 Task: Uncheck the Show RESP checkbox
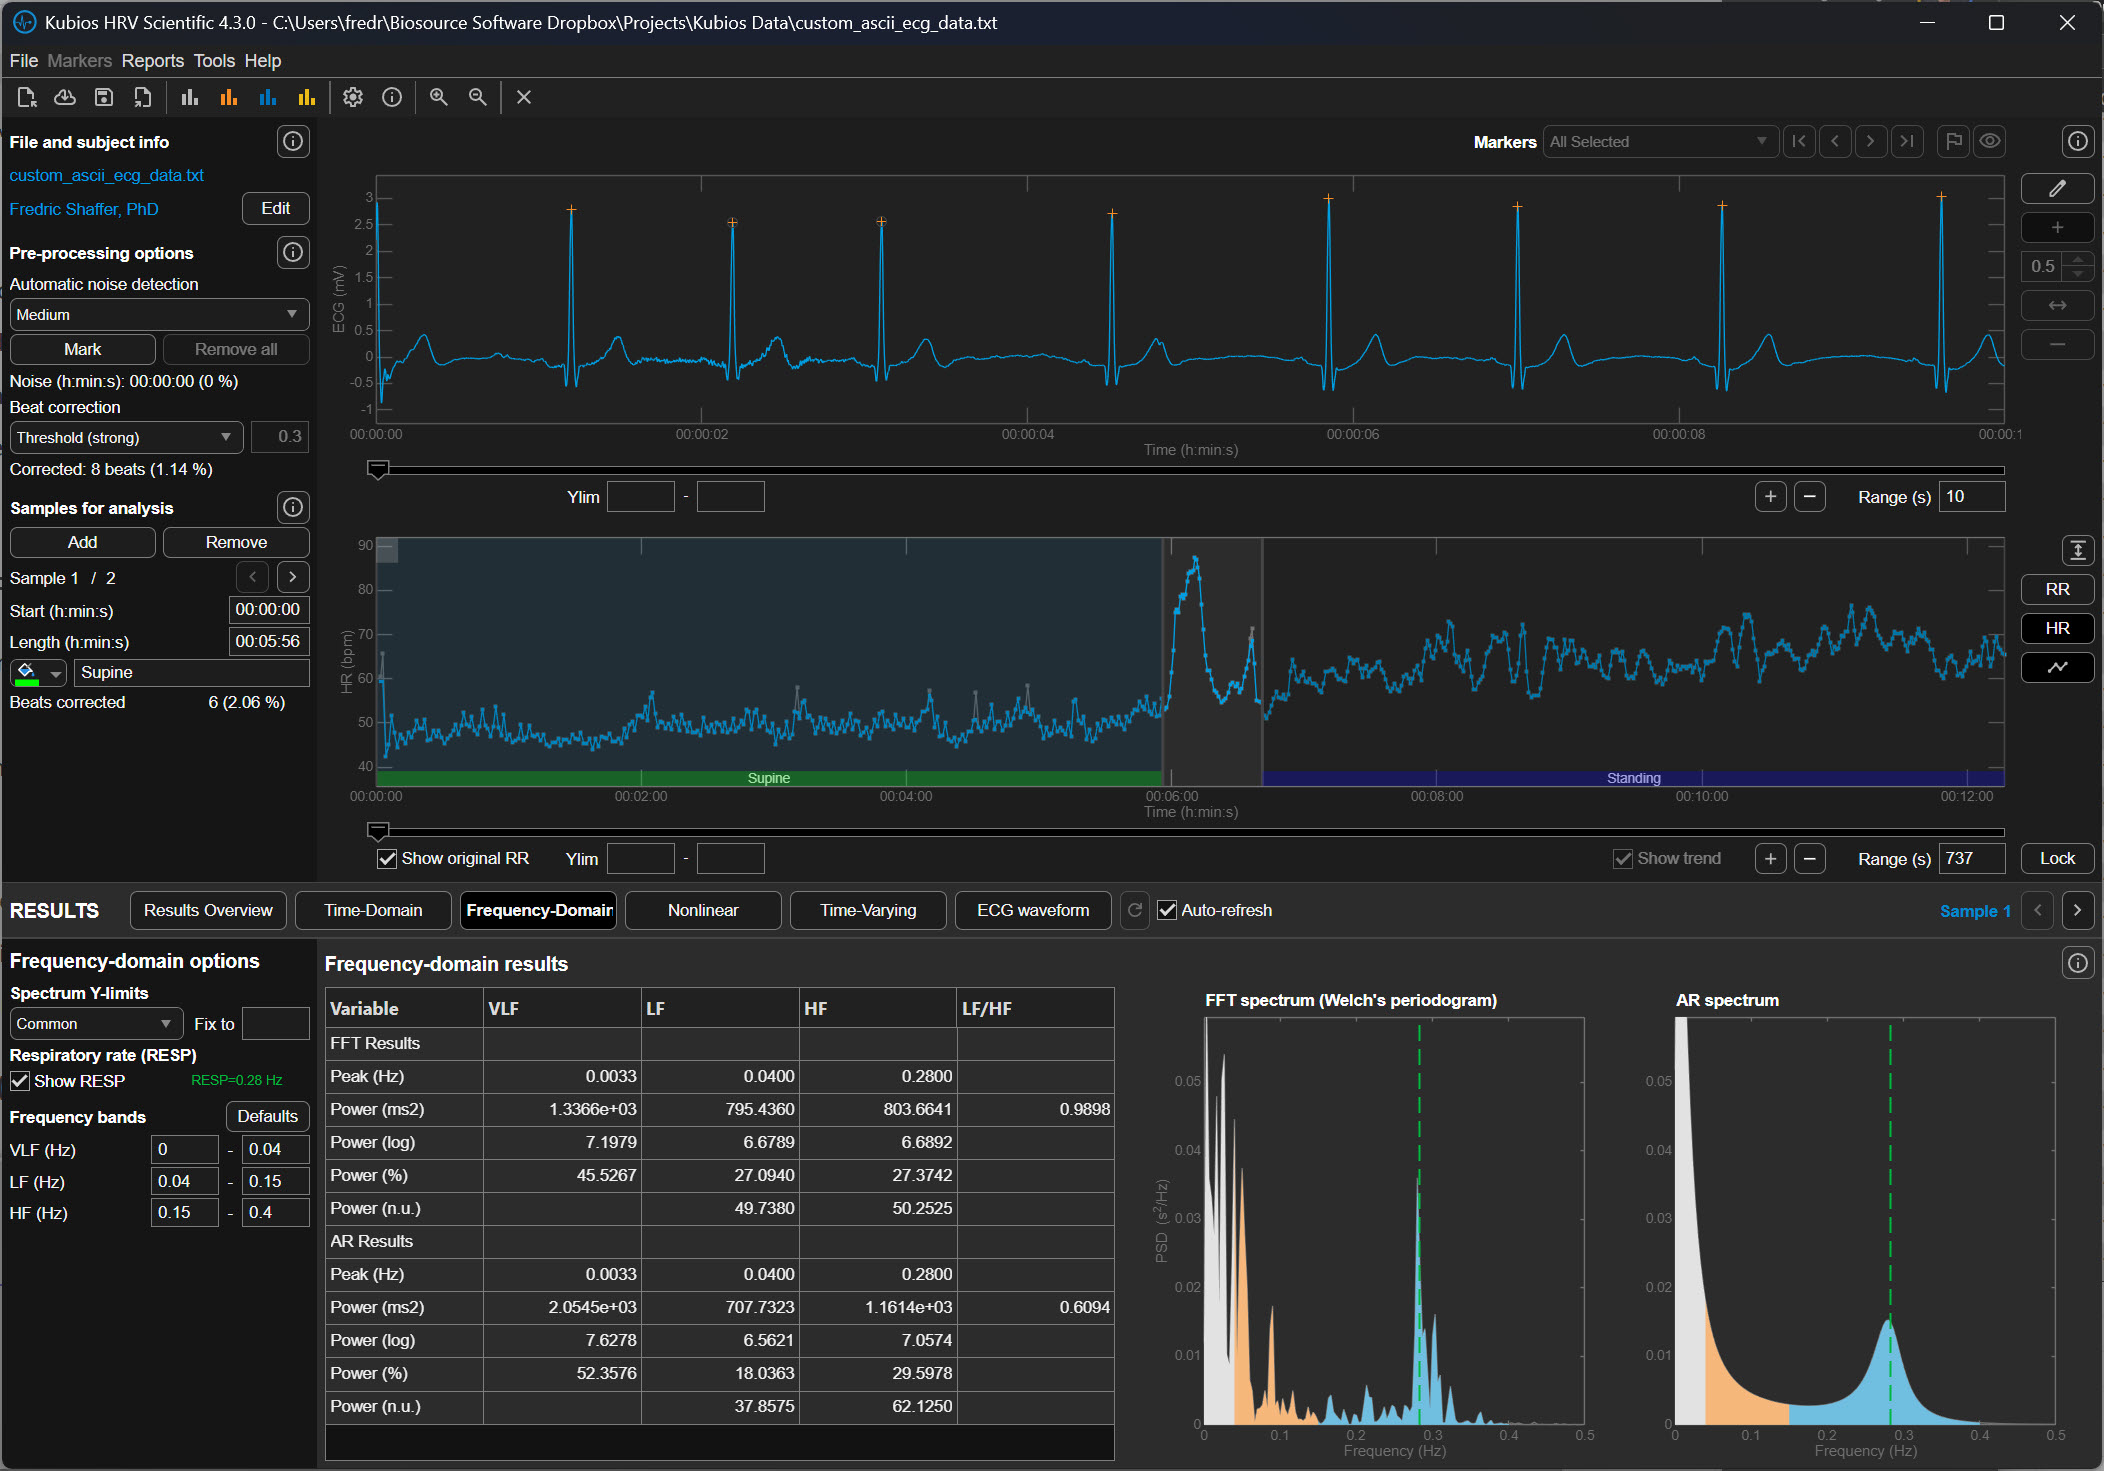point(20,1081)
